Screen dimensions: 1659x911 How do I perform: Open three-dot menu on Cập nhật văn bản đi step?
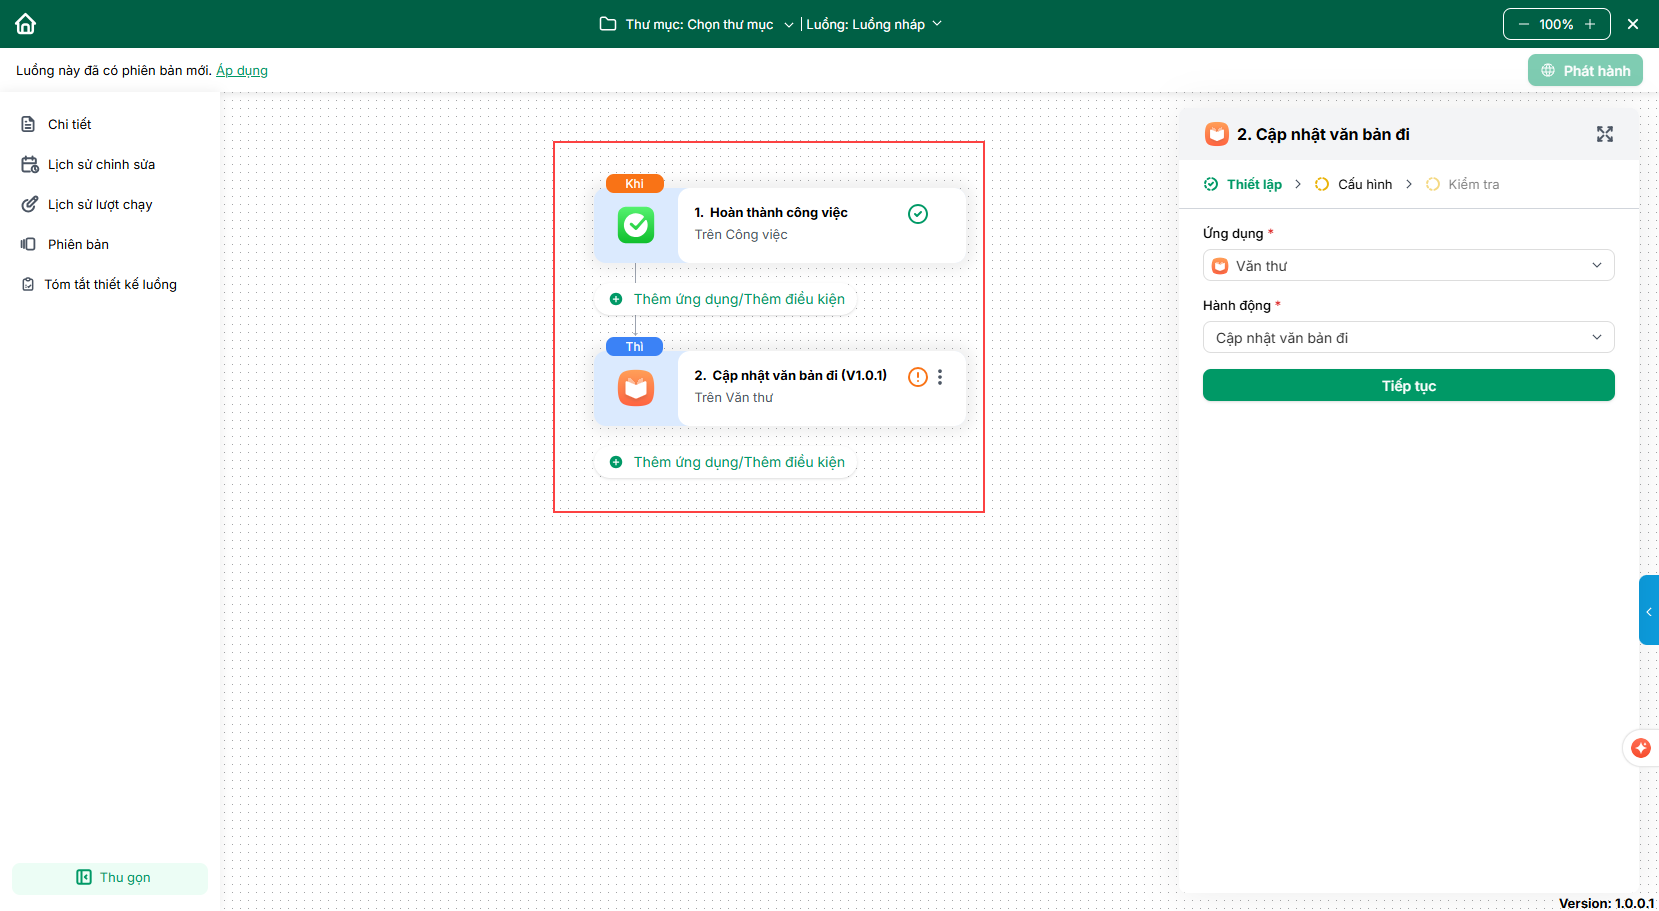pos(940,377)
